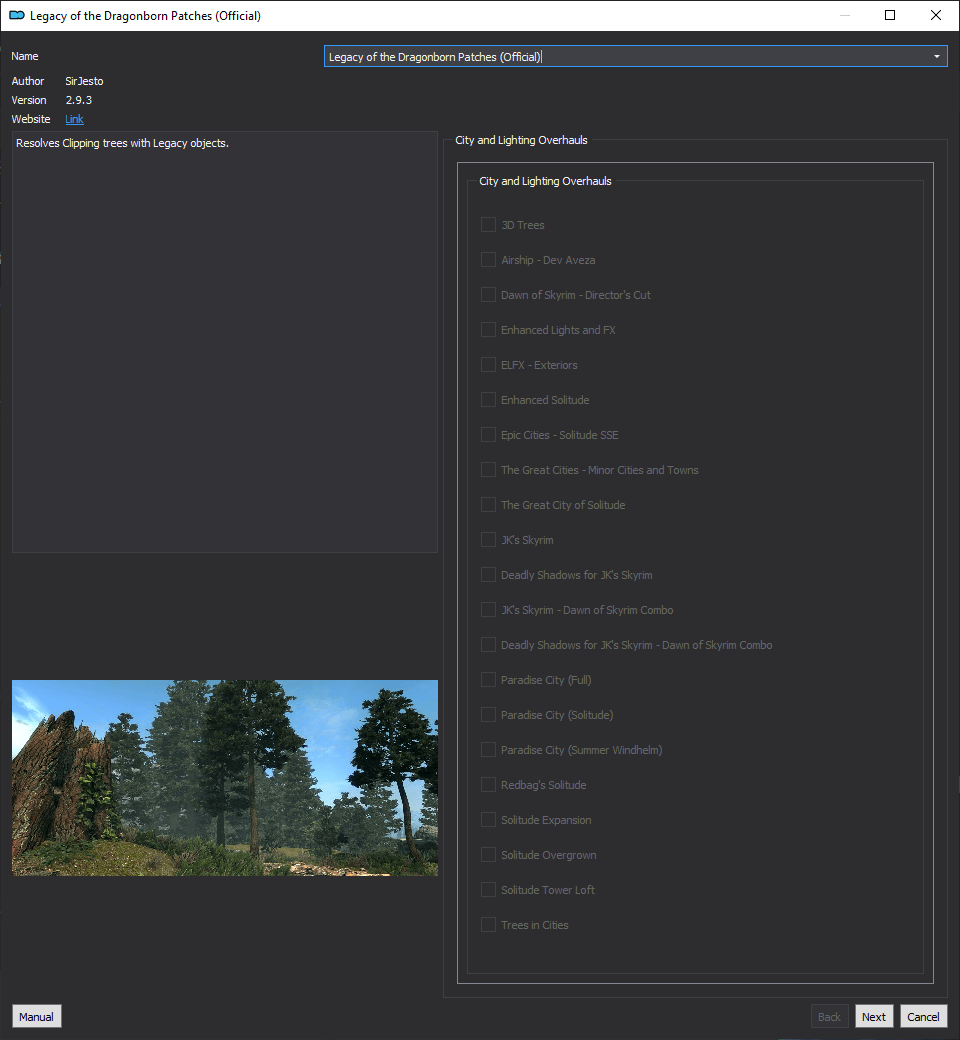Open the Website Link

click(74, 119)
